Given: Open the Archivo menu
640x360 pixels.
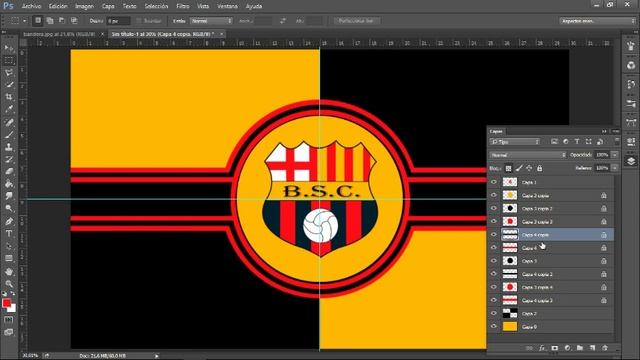Looking at the screenshot, I should pos(31,6).
